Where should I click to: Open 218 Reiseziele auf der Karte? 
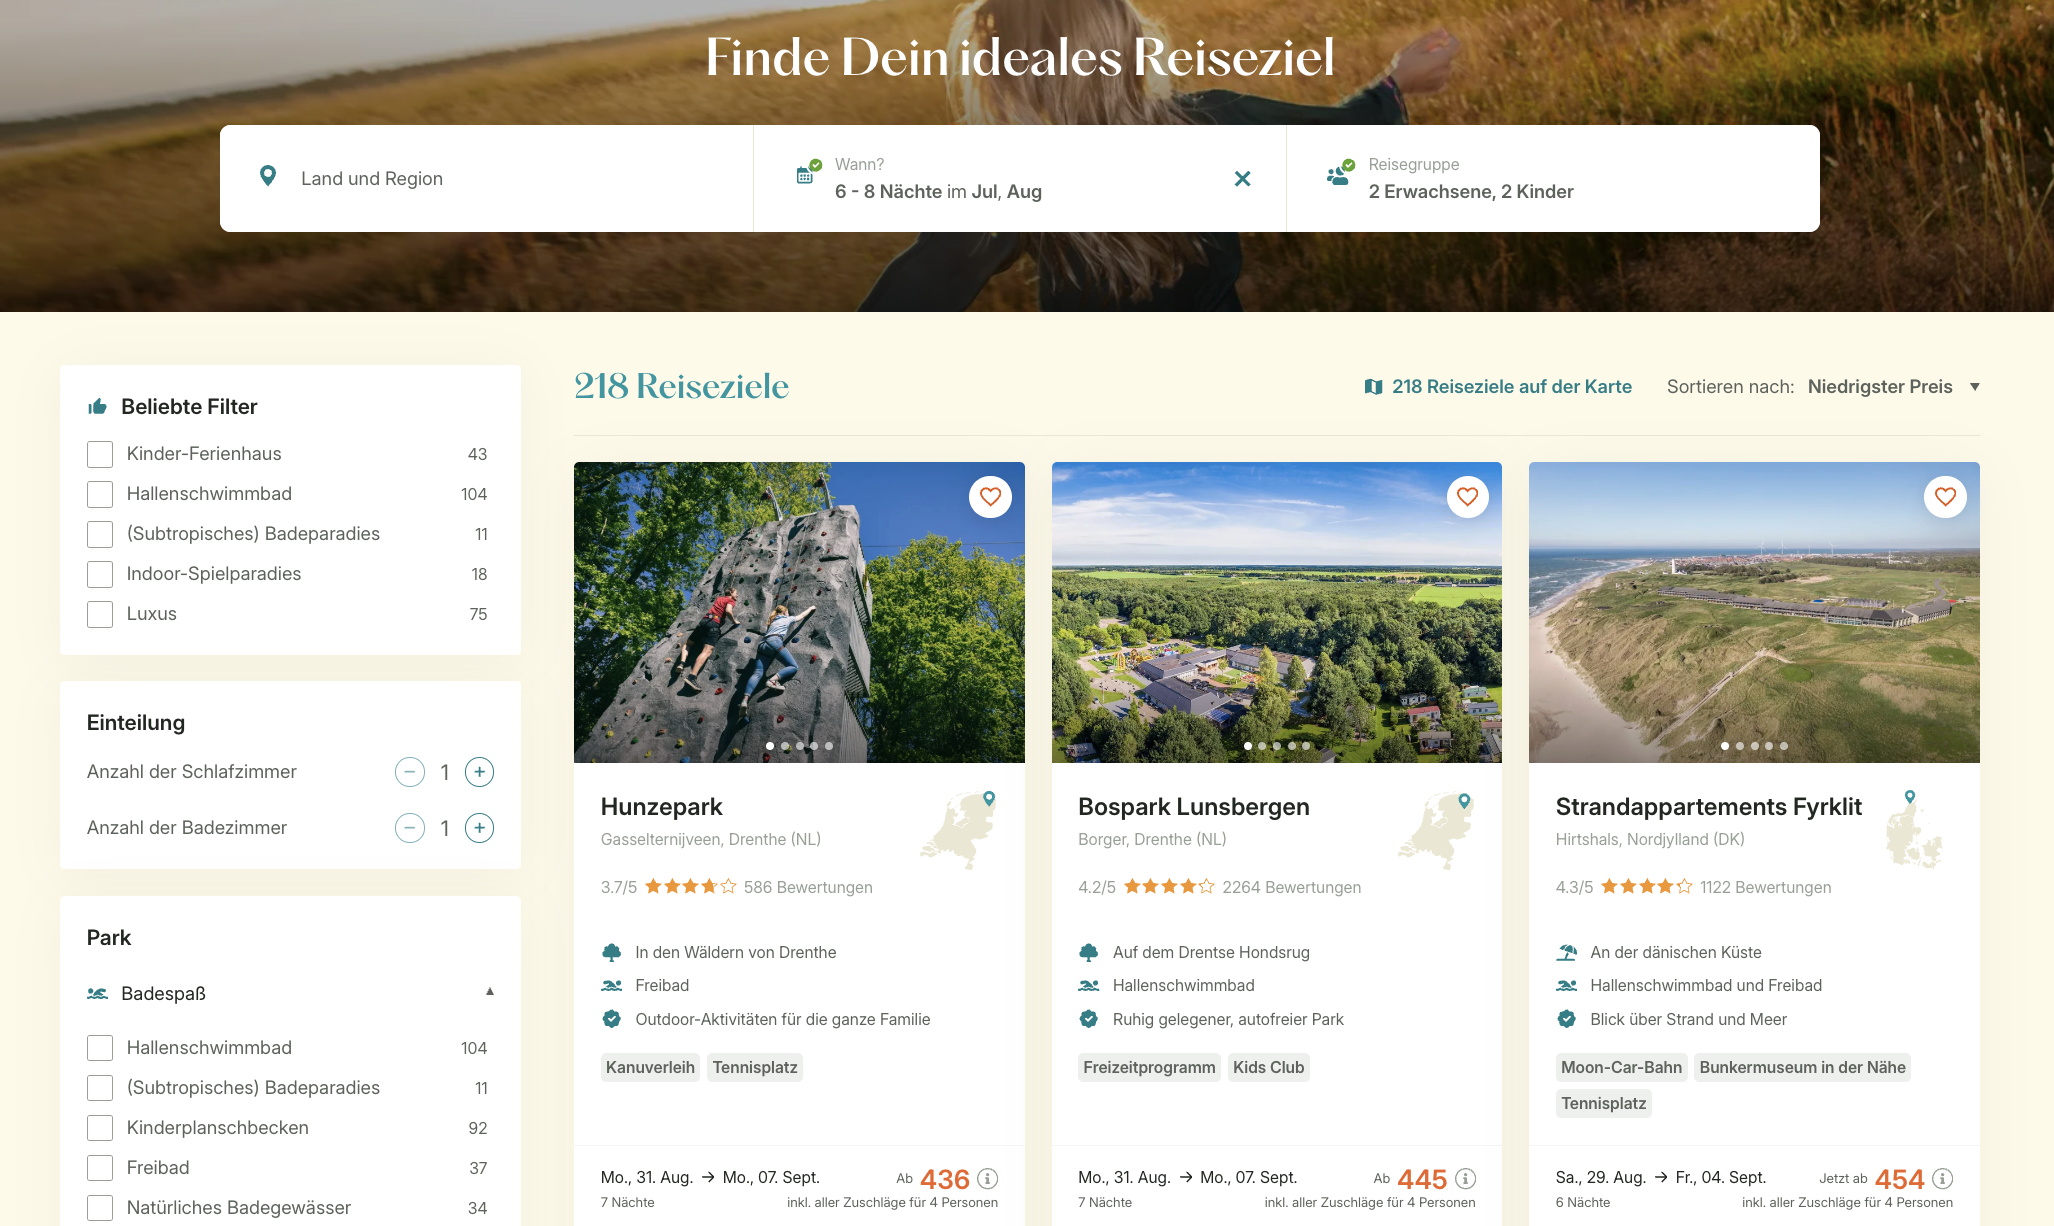point(1497,387)
